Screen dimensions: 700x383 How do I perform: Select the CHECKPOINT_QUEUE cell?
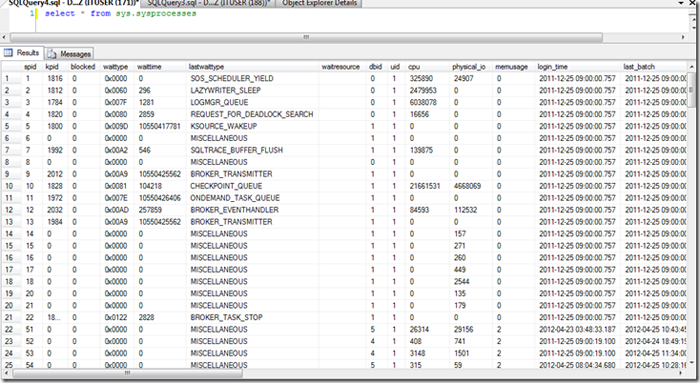[x=253, y=186]
